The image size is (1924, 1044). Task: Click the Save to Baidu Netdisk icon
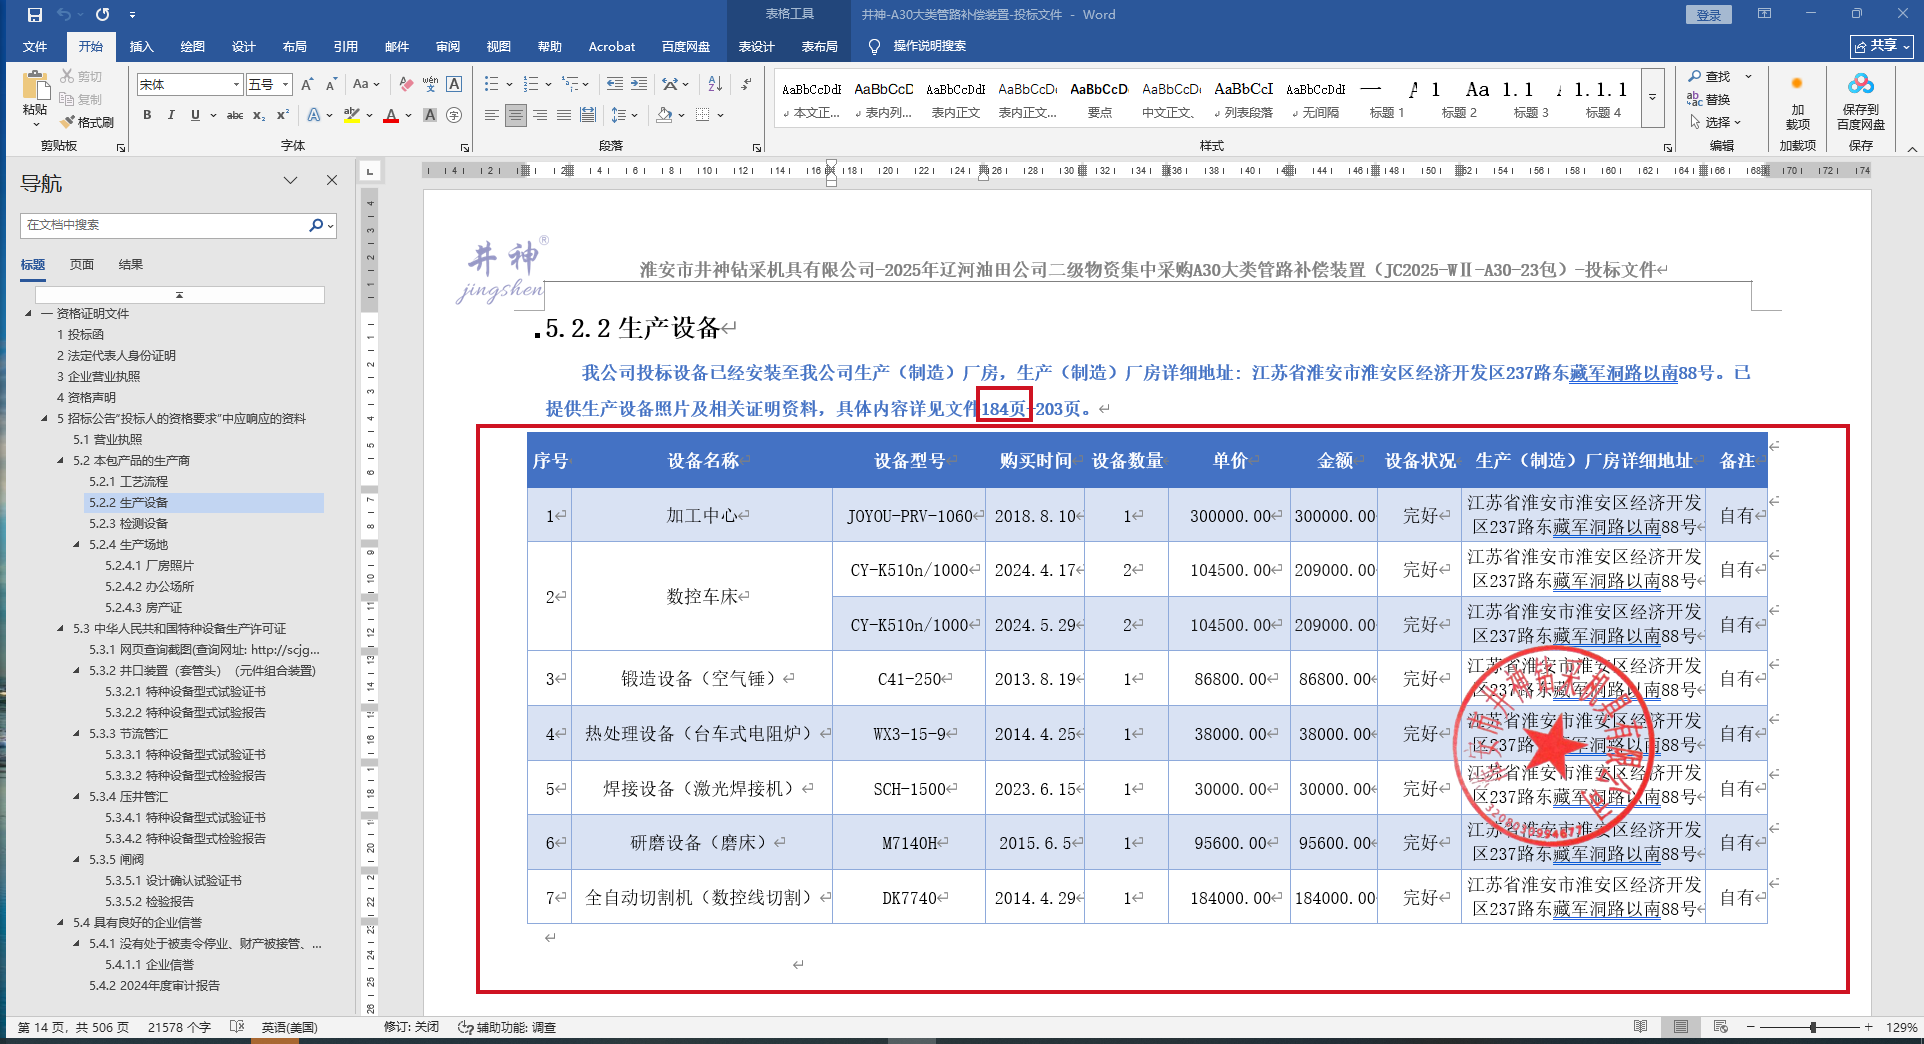1860,102
